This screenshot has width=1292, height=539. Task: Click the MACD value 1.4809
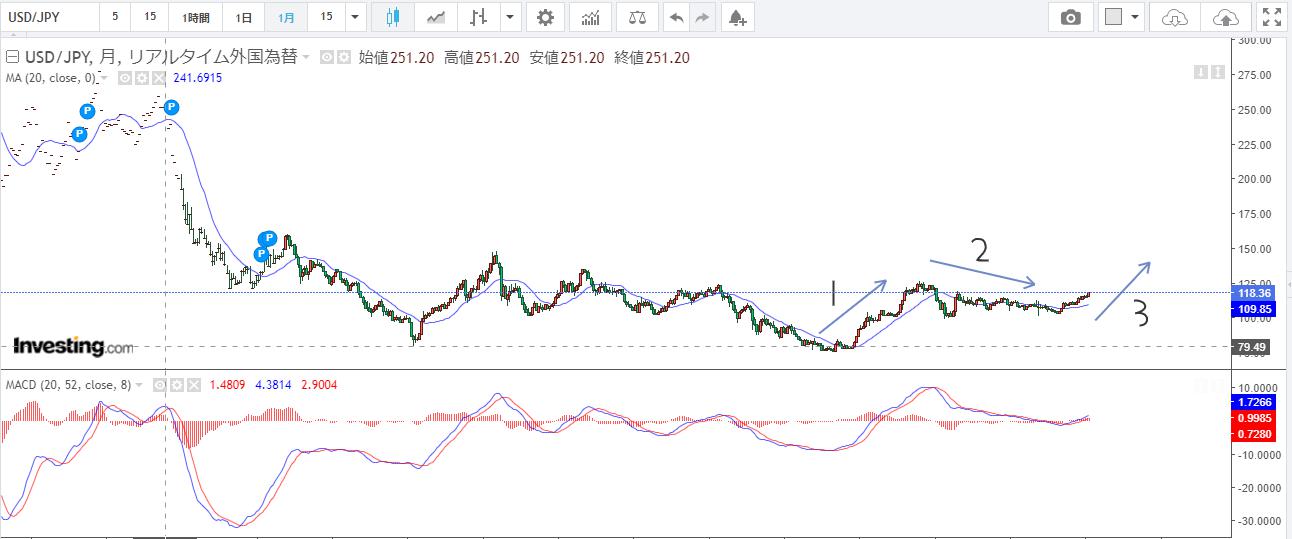click(229, 384)
